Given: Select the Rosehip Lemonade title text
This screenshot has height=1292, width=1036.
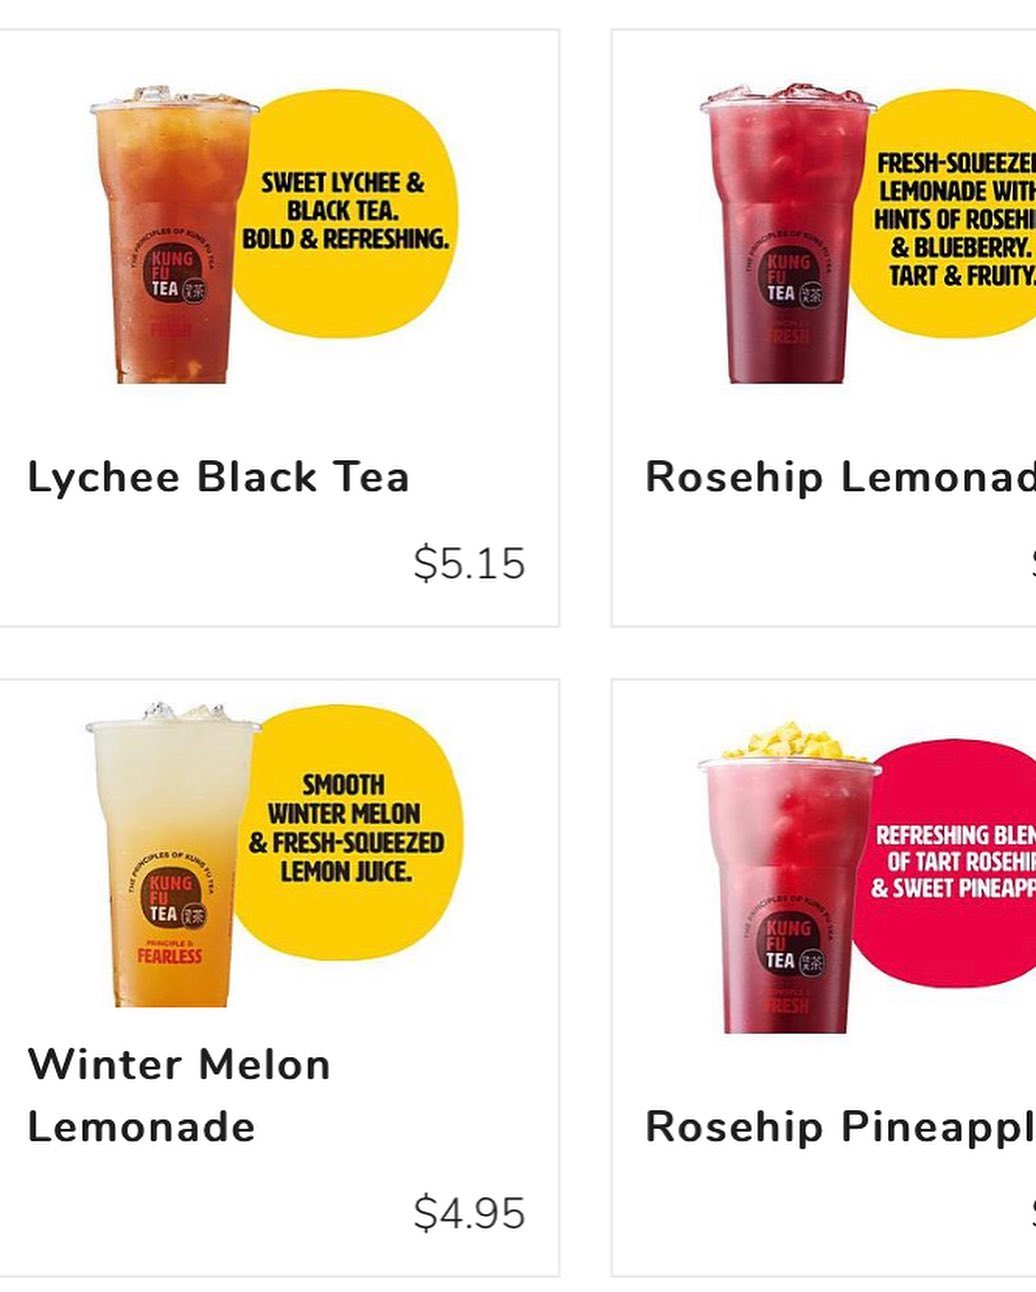Looking at the screenshot, I should click(840, 477).
